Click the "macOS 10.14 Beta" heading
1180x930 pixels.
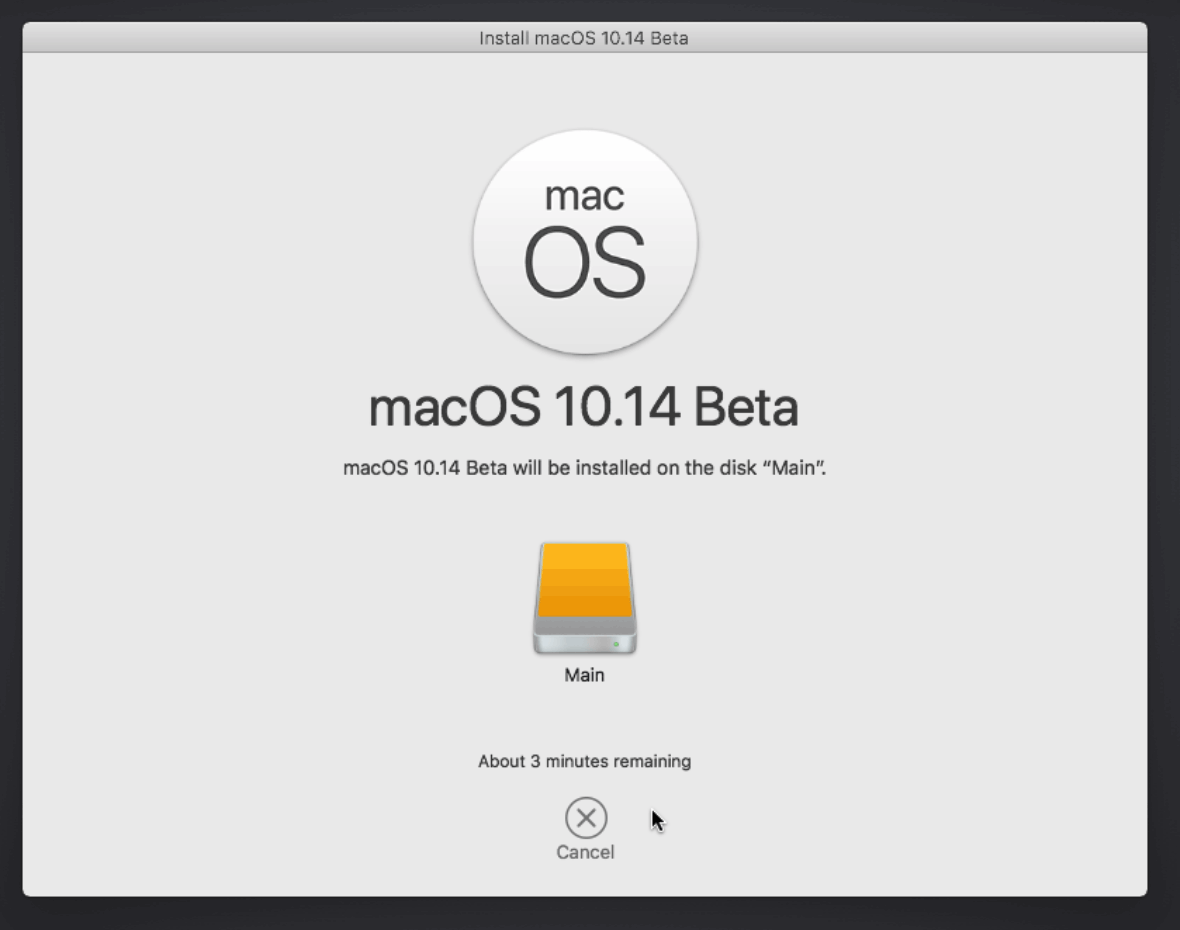coord(584,407)
